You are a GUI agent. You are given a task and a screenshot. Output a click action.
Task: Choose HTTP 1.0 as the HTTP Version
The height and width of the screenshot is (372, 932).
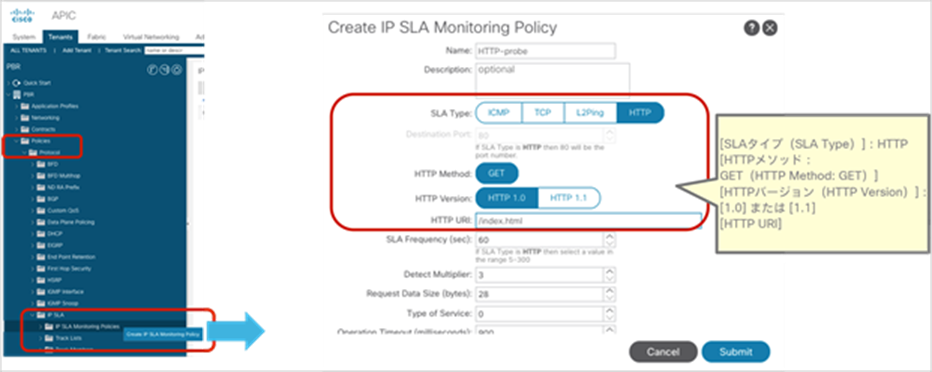[x=506, y=198]
